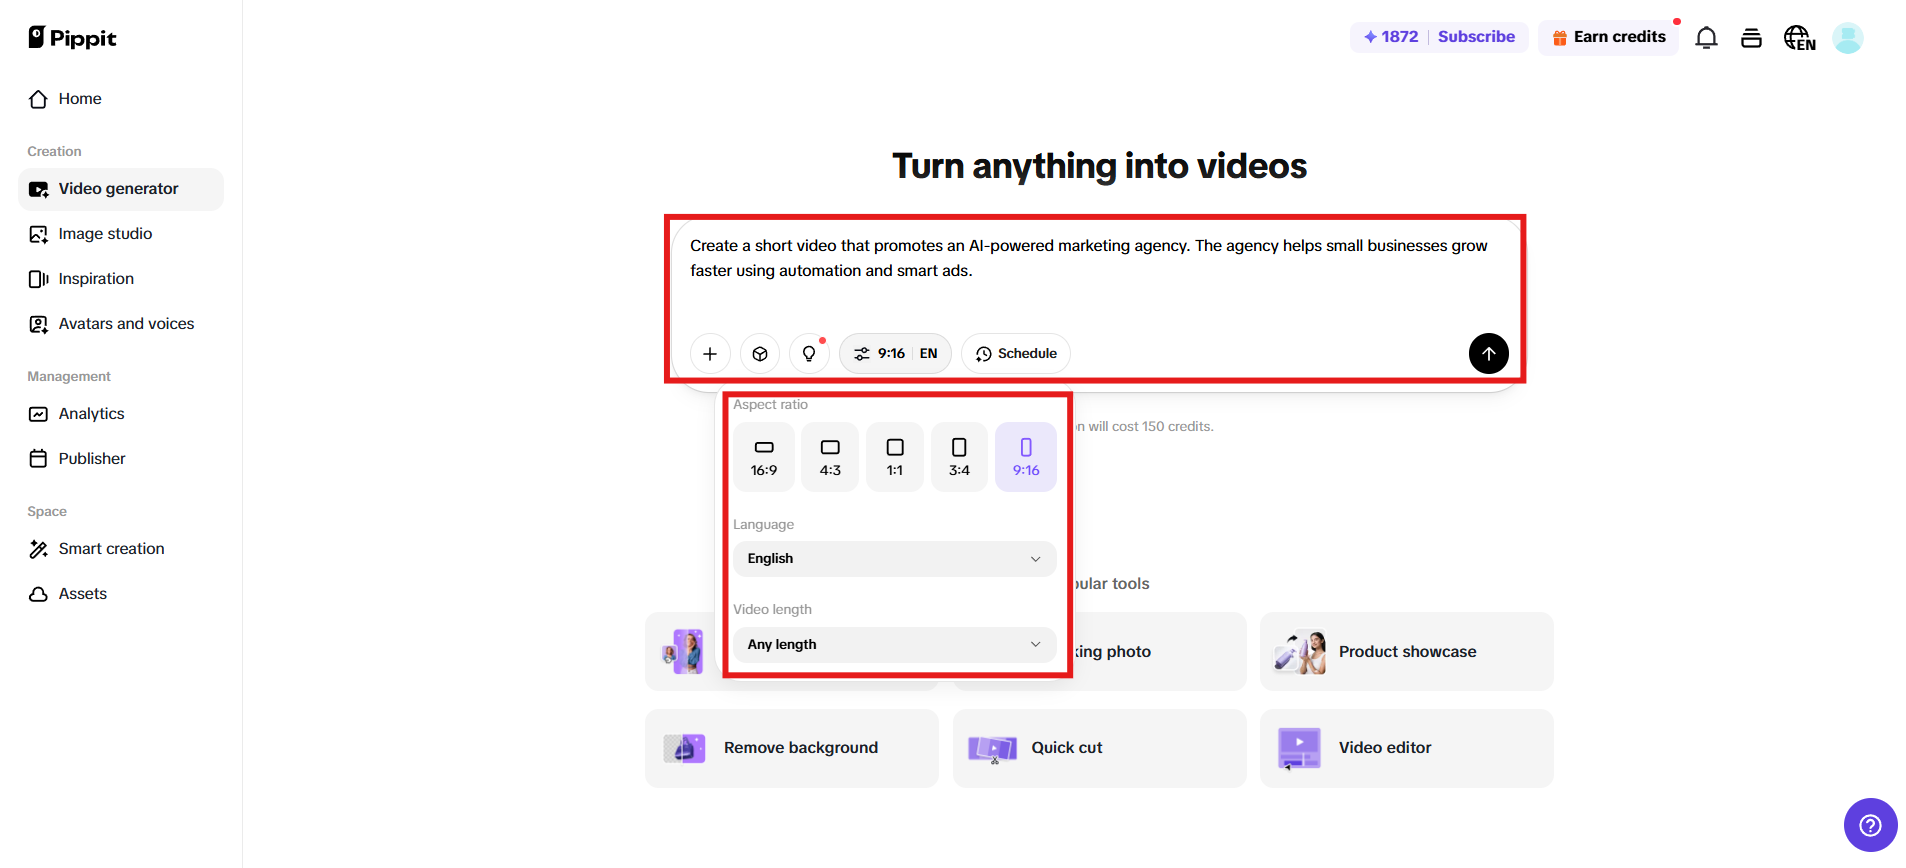
Task: Expand the English language dropdown
Action: 895,559
